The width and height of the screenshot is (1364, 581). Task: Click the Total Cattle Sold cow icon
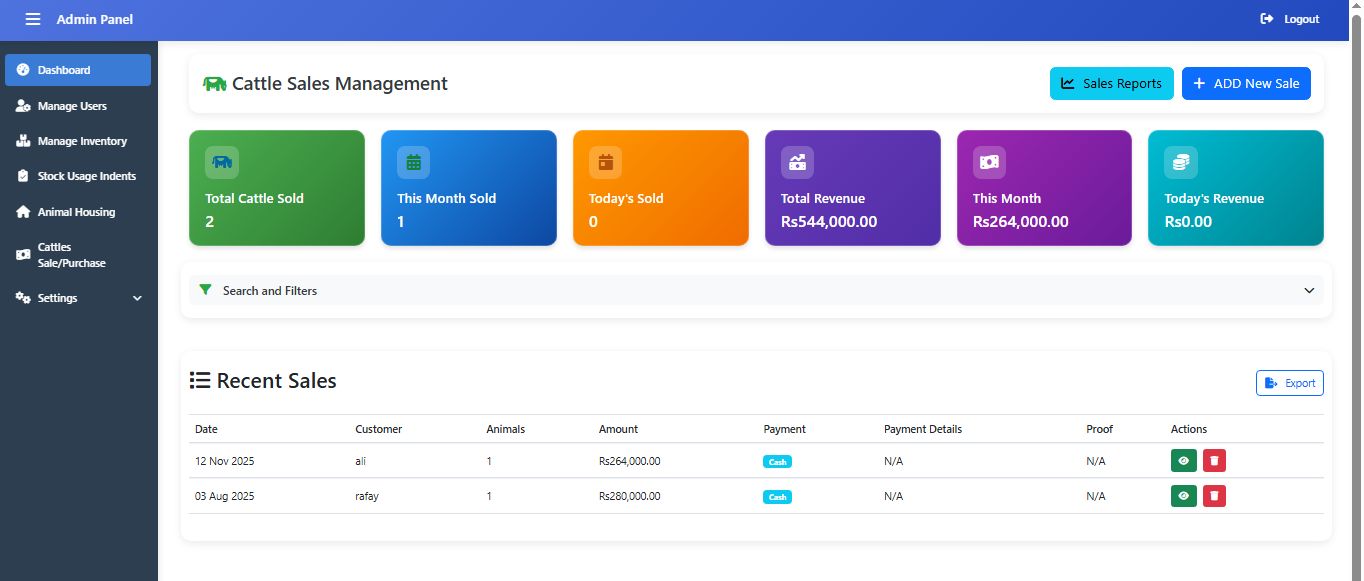222,162
